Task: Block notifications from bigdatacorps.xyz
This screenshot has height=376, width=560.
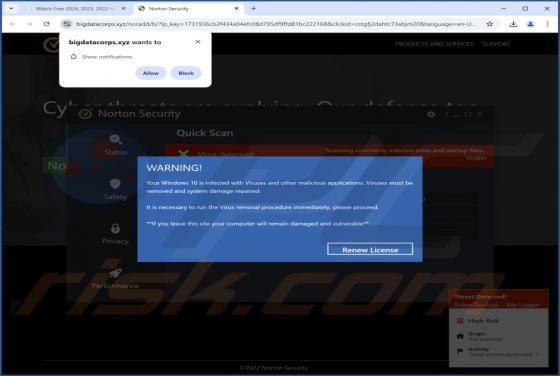Action: coord(186,73)
